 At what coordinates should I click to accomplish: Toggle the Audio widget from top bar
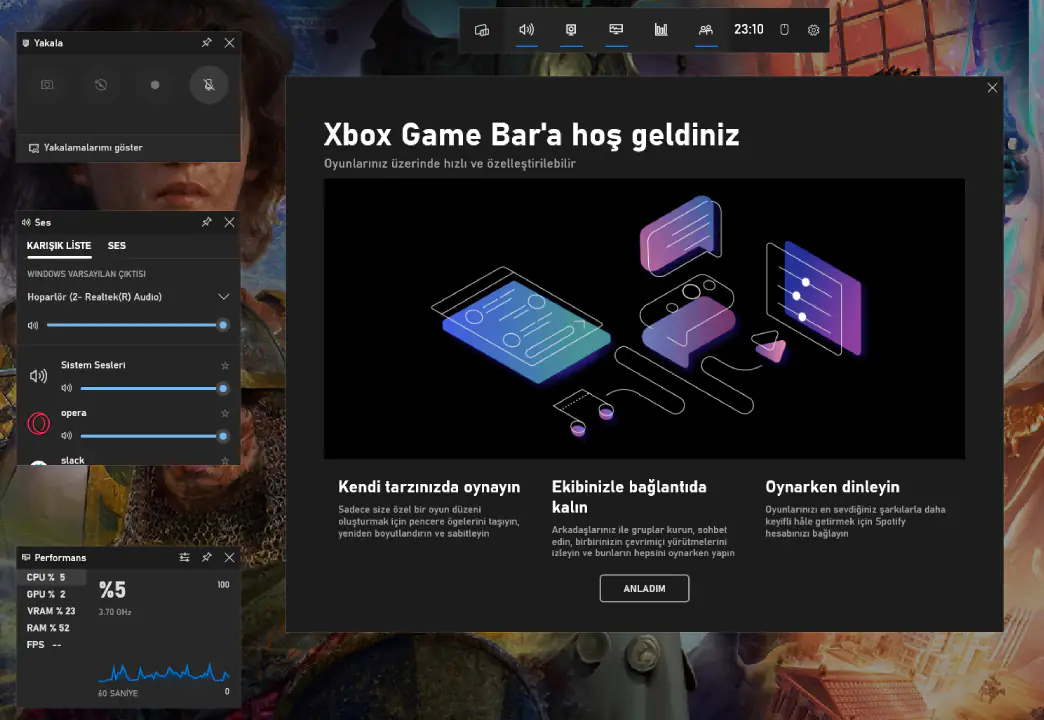[x=526, y=30]
